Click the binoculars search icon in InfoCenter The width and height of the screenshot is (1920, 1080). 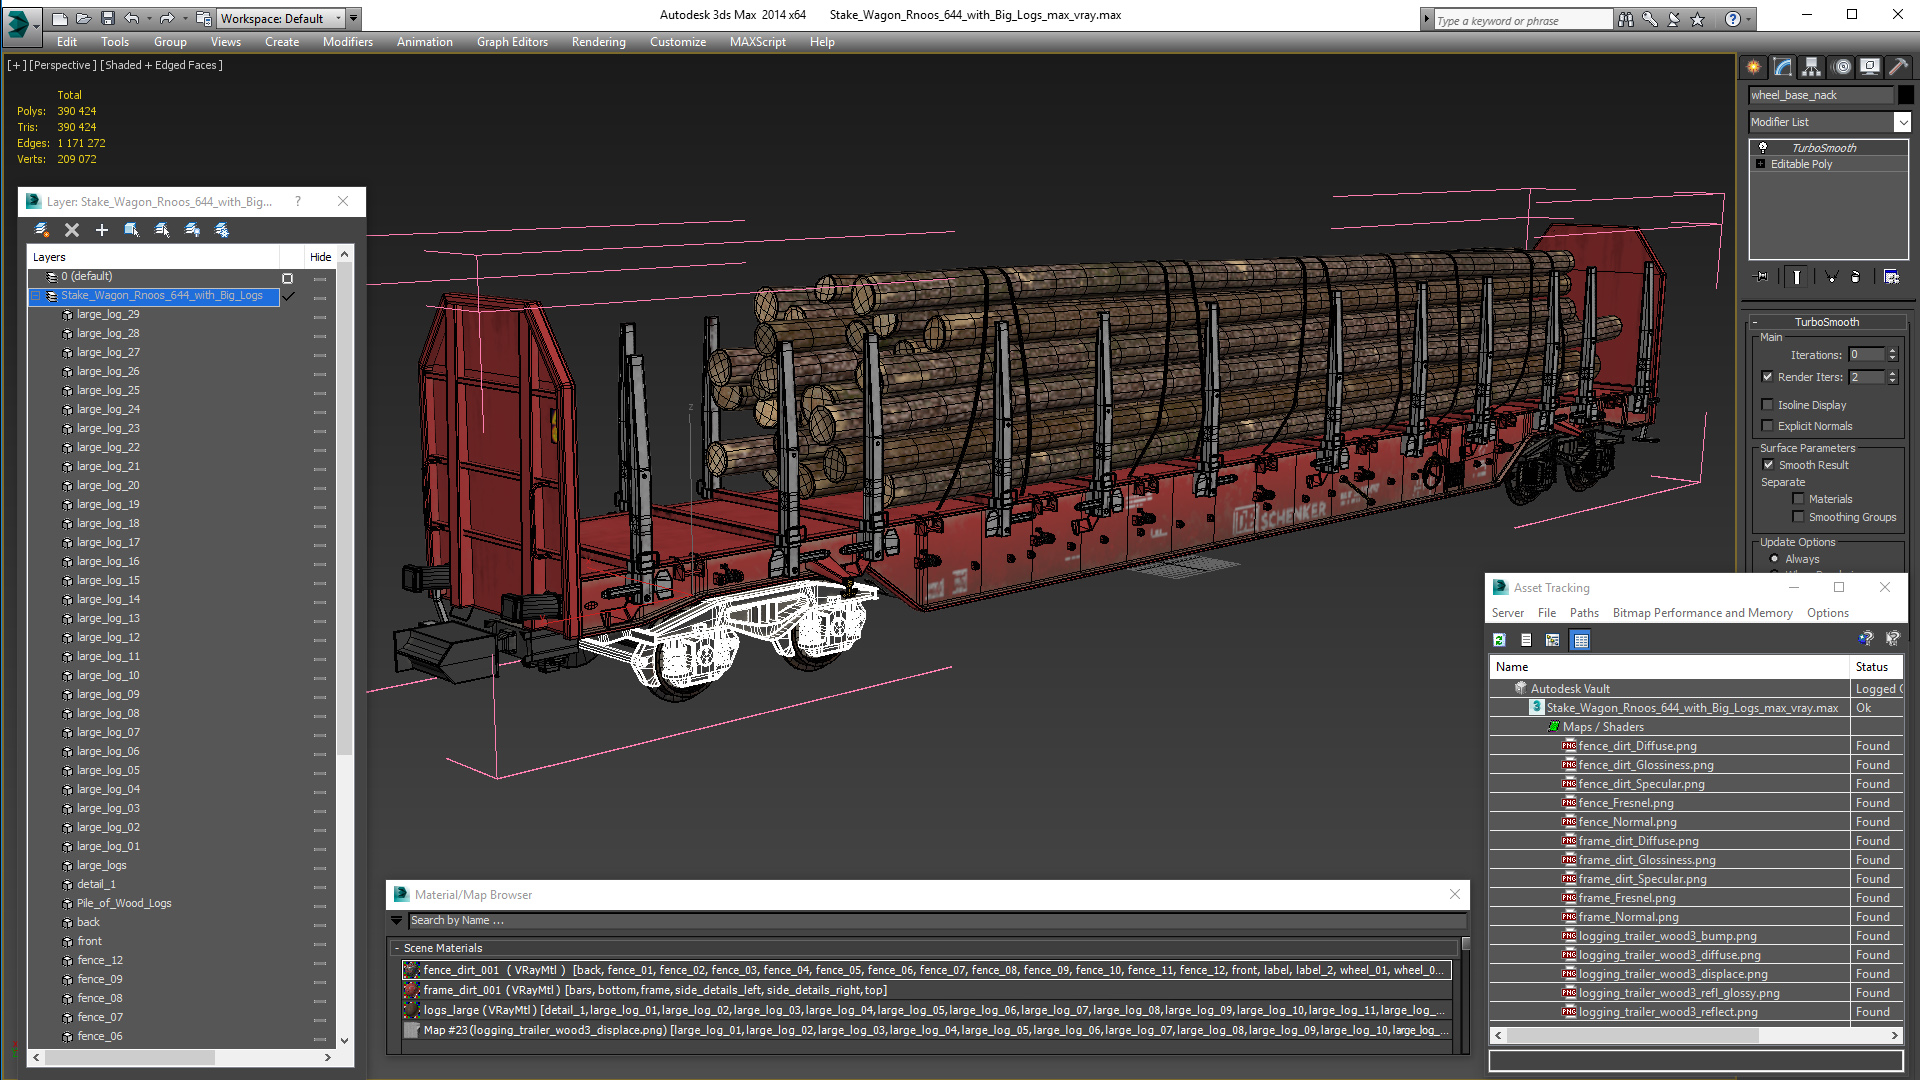click(x=1626, y=19)
